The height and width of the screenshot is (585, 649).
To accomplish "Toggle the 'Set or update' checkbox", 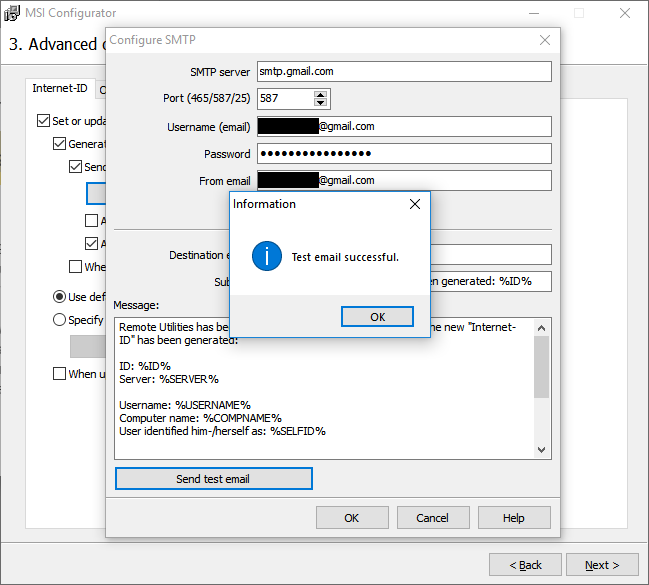I will click(x=43, y=121).
